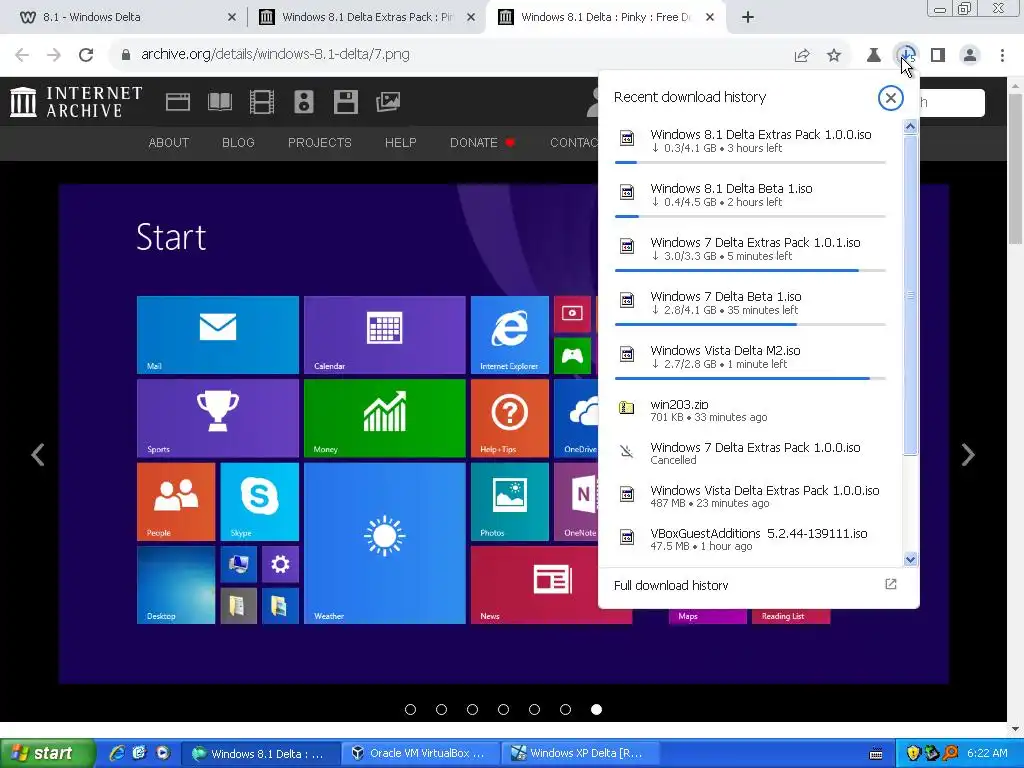
Task: Show next image in carousel
Action: [x=968, y=455]
